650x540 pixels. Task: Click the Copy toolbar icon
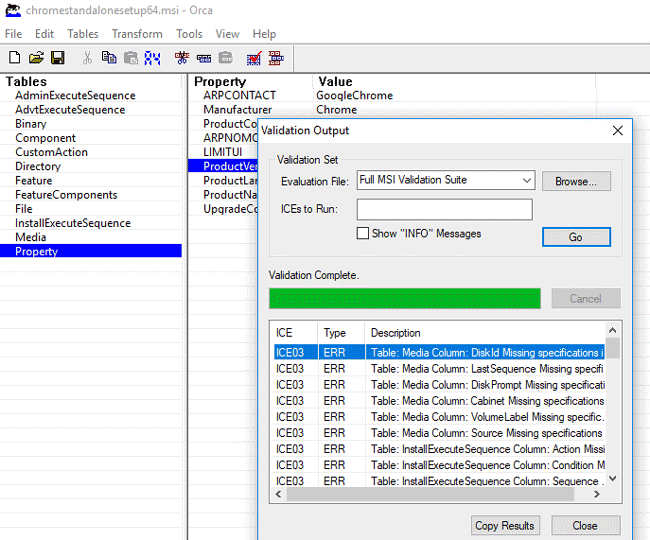pyautogui.click(x=109, y=58)
